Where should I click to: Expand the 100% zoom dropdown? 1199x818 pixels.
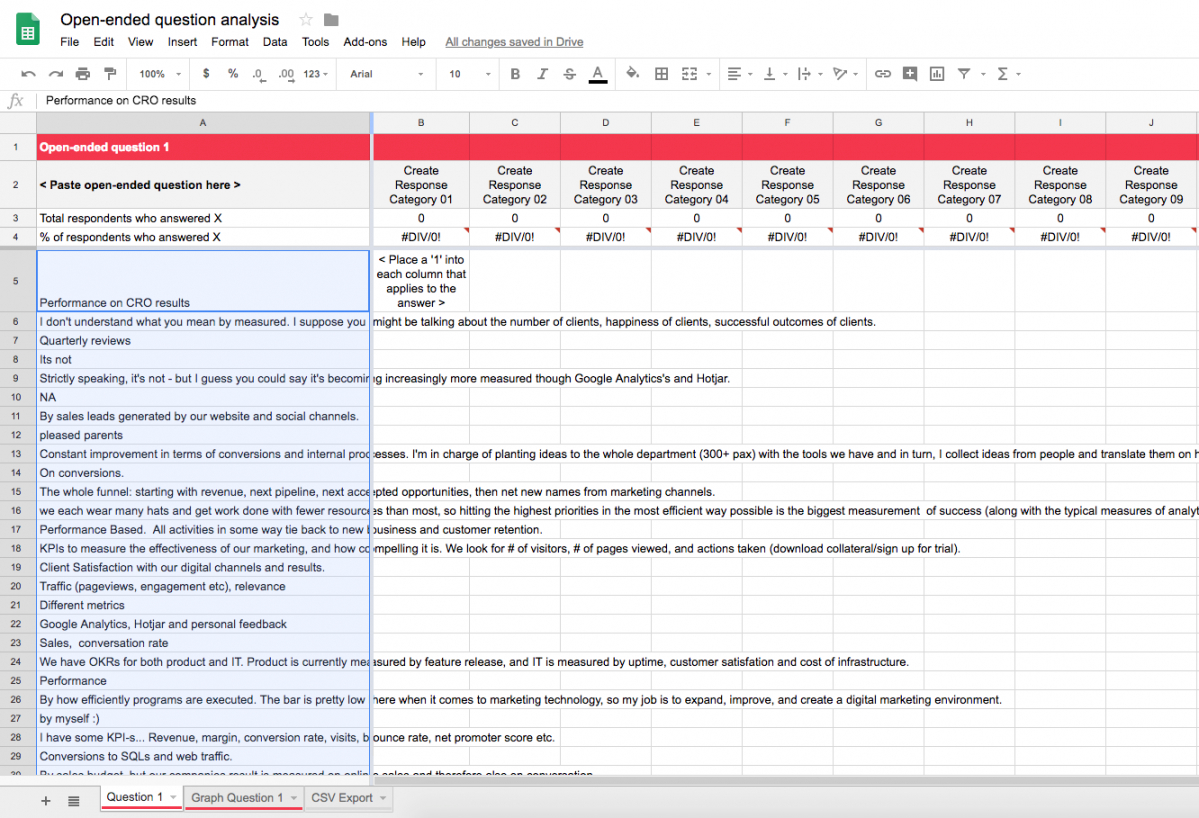[x=160, y=74]
